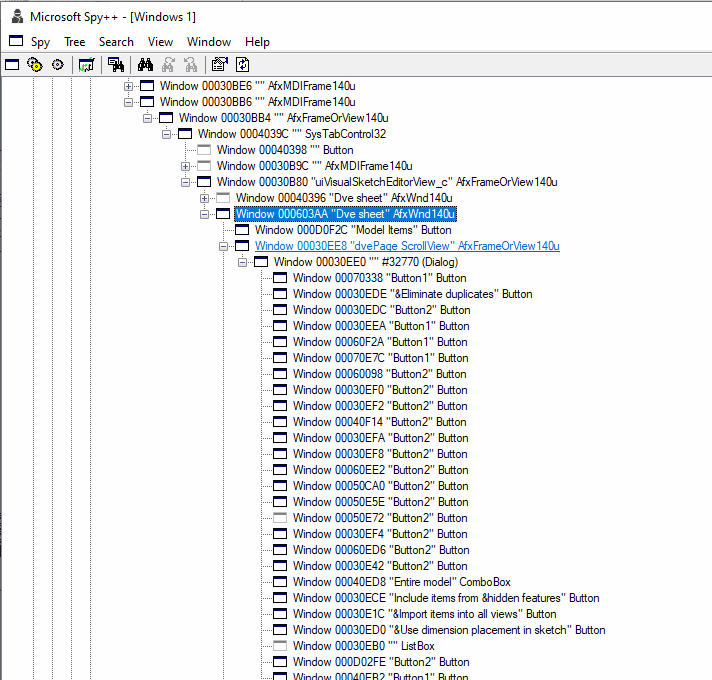The width and height of the screenshot is (712, 680).
Task: Select row Window 00030EF2 "Button2" Button
Action: 380,406
